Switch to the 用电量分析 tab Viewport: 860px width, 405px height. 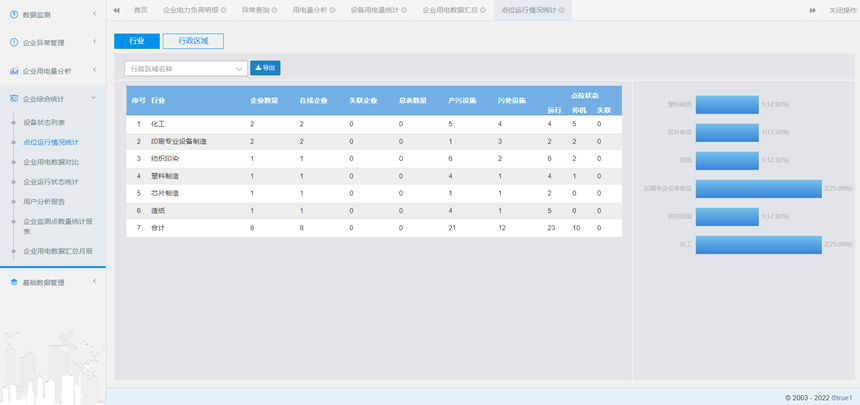(309, 10)
